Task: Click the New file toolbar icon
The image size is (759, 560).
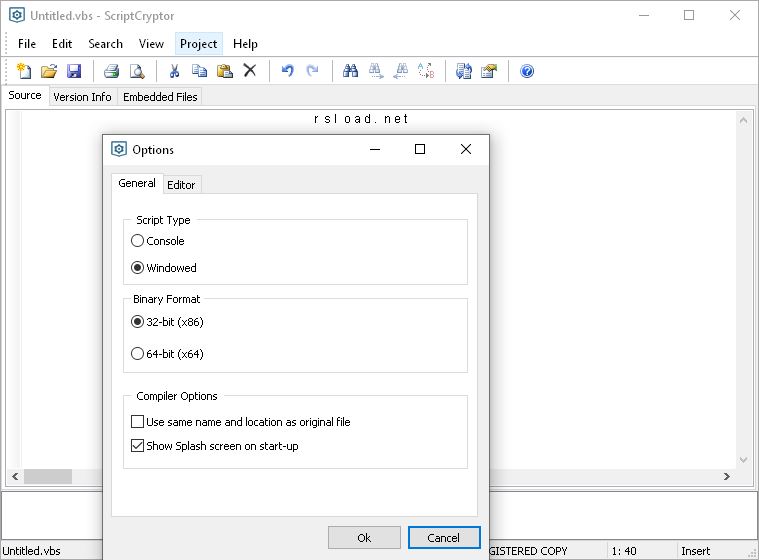Action: click(24, 71)
